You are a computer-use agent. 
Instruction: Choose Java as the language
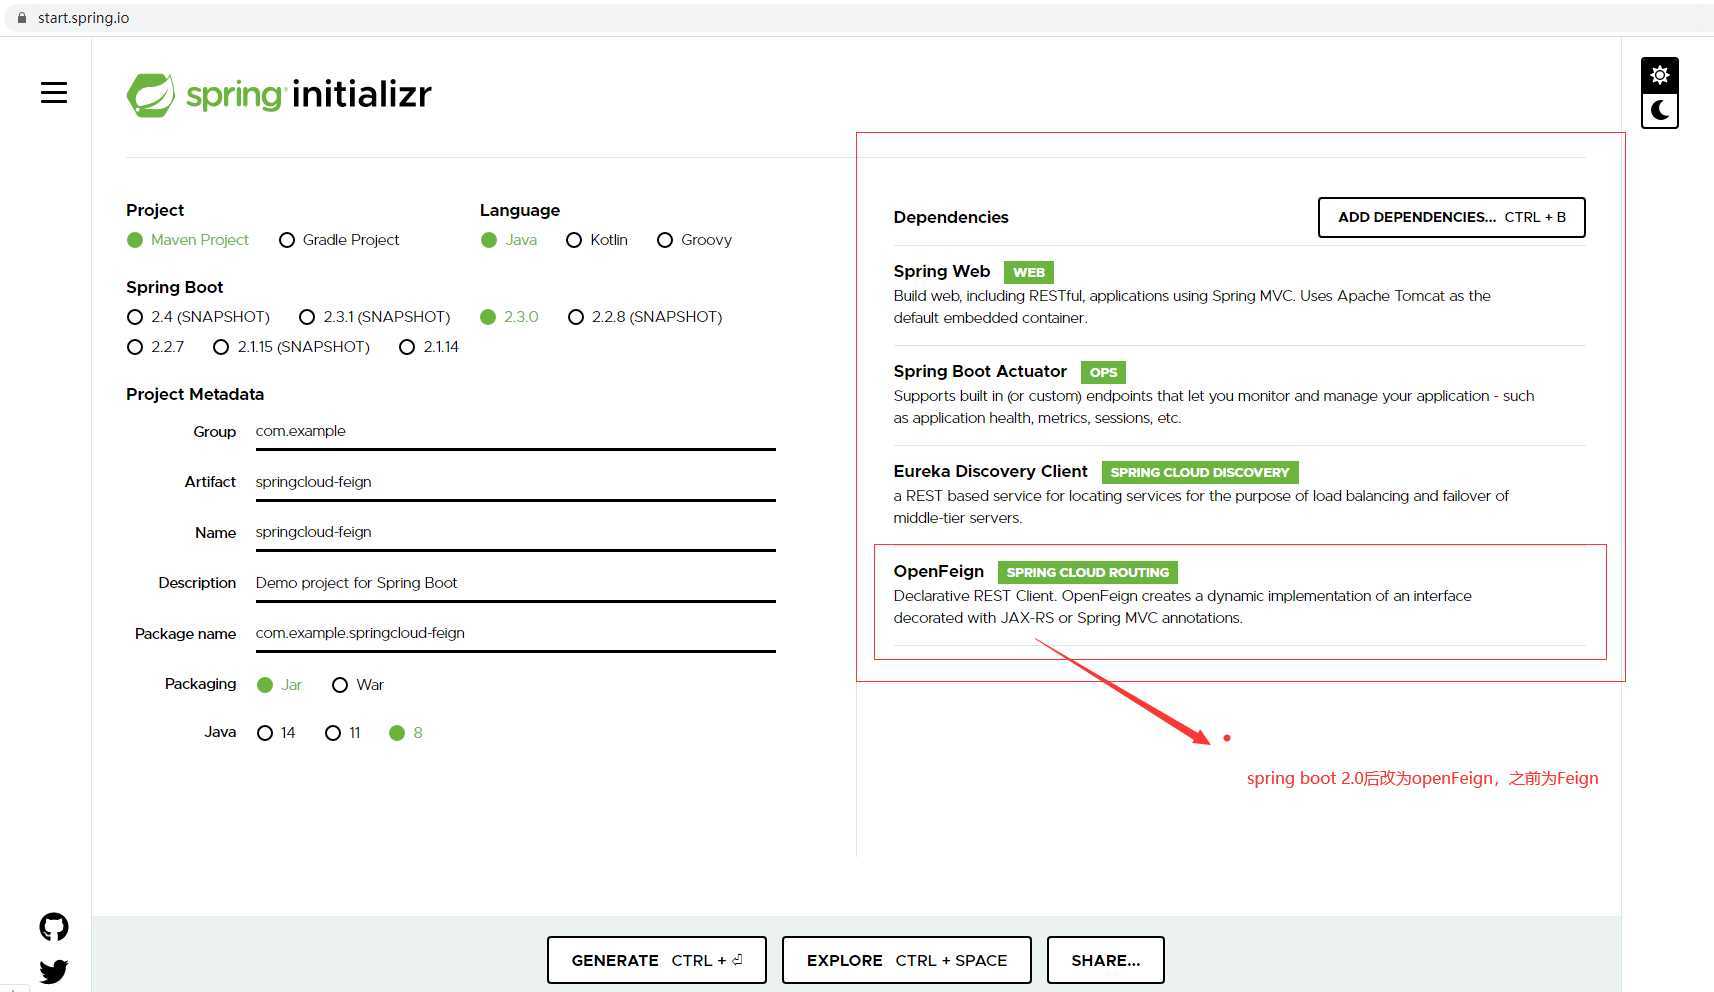tap(509, 240)
